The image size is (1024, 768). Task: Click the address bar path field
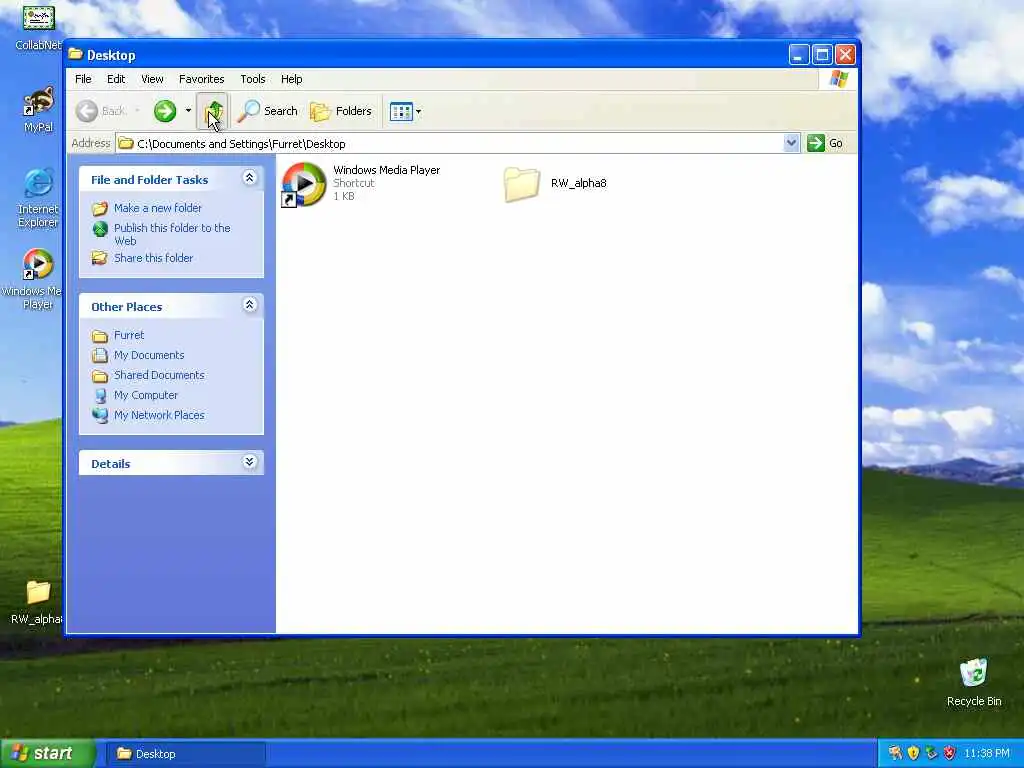(x=450, y=144)
